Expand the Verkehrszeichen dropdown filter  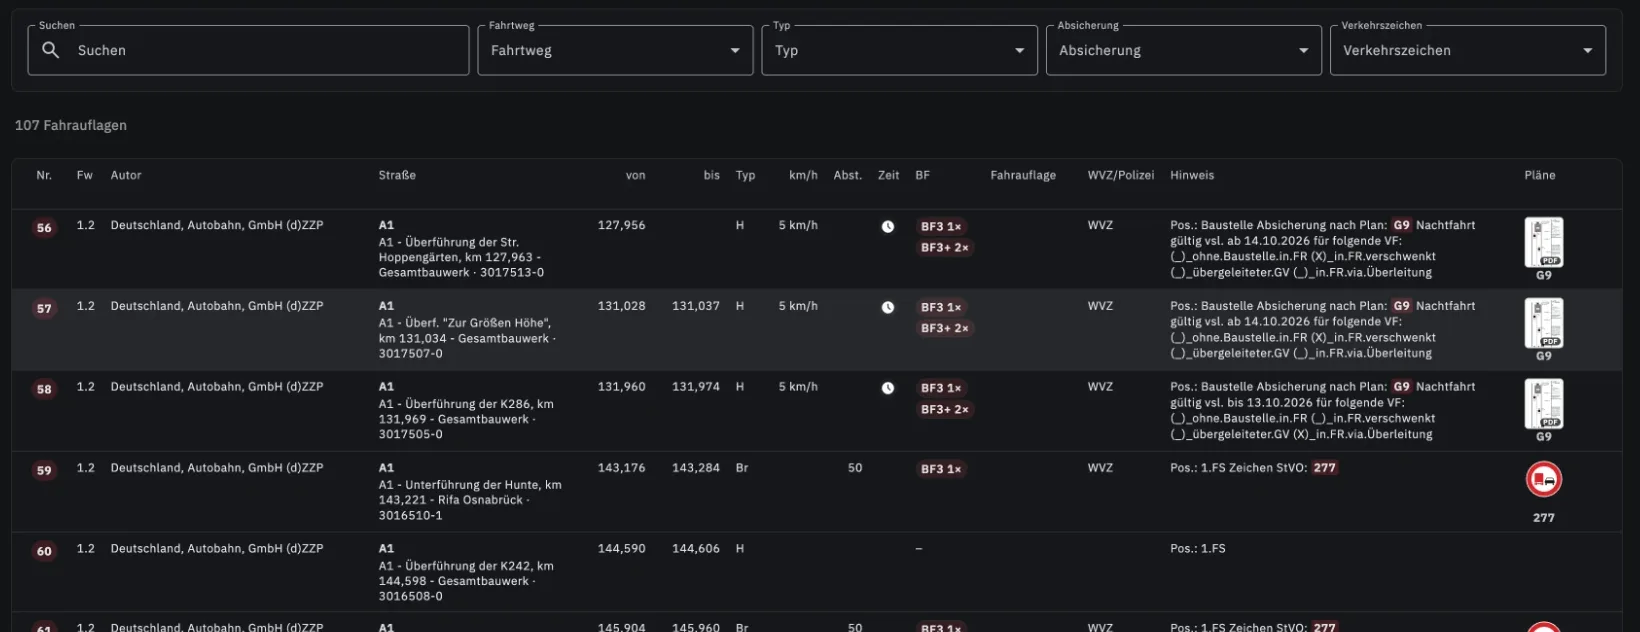coord(1467,50)
